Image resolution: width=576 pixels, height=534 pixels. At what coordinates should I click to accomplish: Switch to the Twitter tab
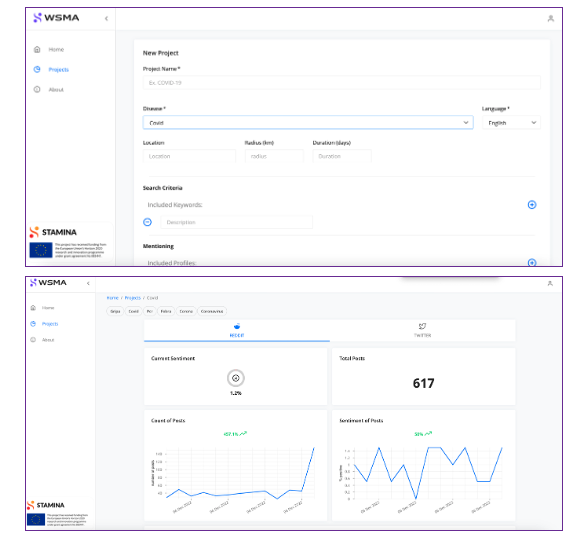click(422, 330)
